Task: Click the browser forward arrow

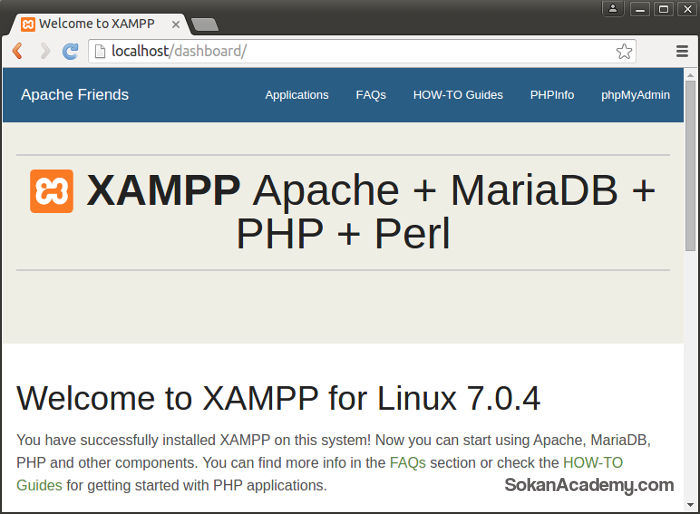Action: pos(45,51)
